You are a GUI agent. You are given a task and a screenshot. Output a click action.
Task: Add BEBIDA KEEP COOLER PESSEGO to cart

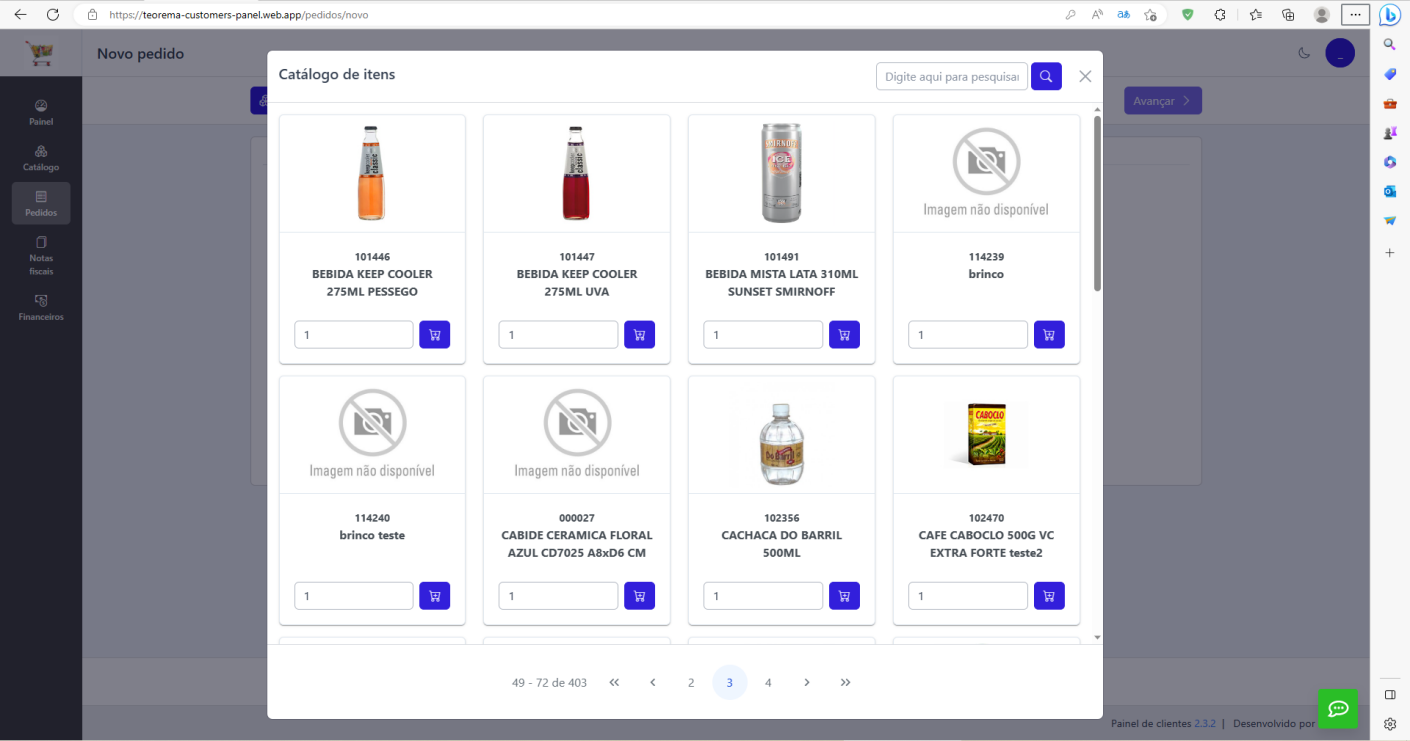tap(434, 335)
